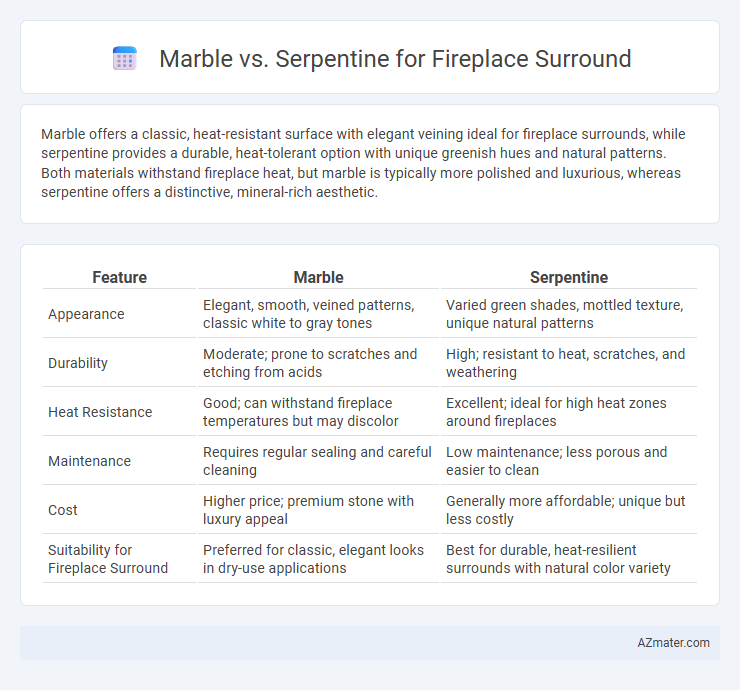Select the Appearance row label
Viewport: 740px width, 690px height.
point(86,314)
